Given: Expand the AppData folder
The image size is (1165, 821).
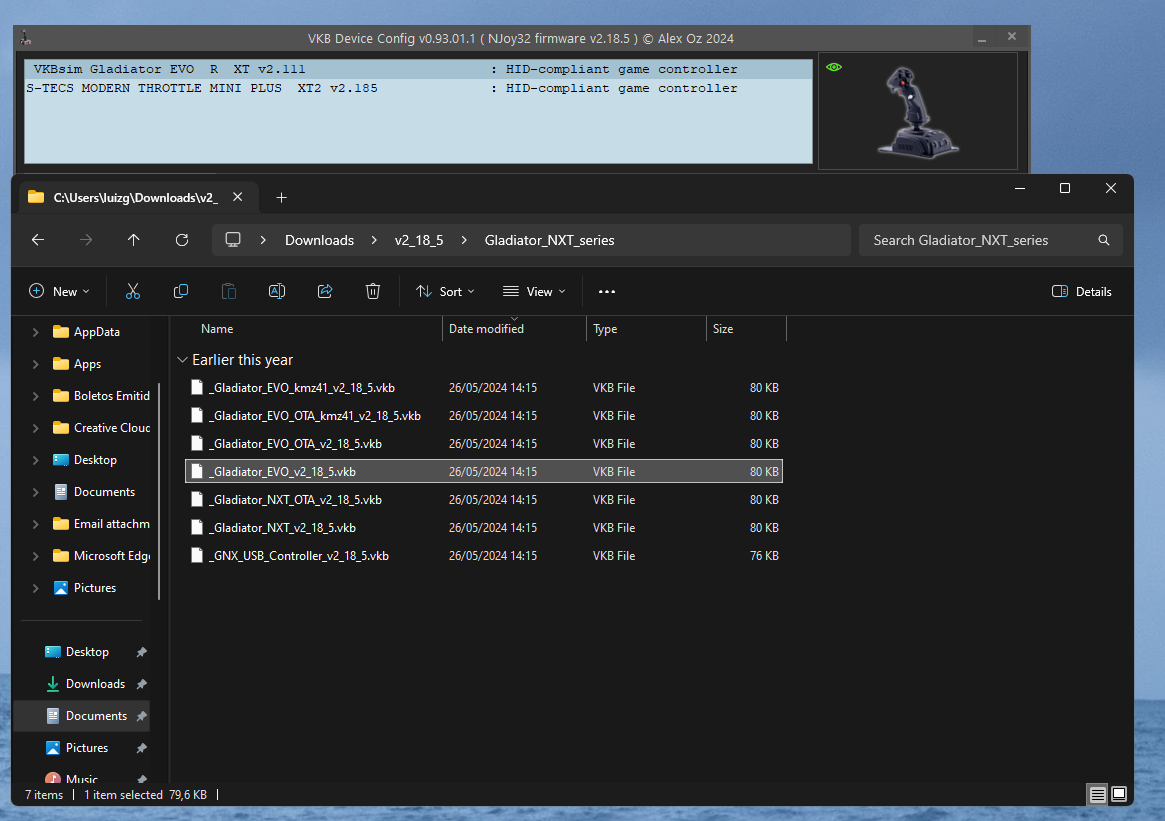Looking at the screenshot, I should coord(36,332).
